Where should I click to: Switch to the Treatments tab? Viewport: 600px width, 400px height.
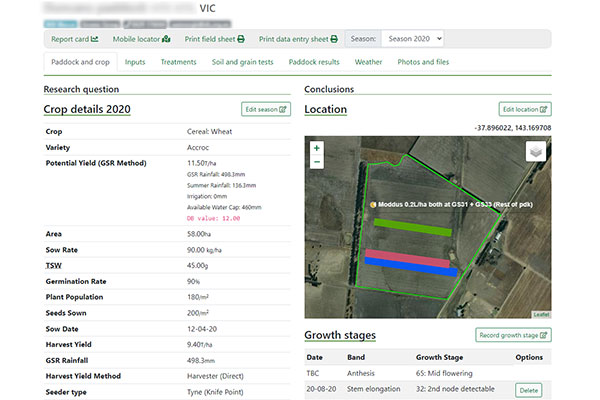tap(178, 62)
